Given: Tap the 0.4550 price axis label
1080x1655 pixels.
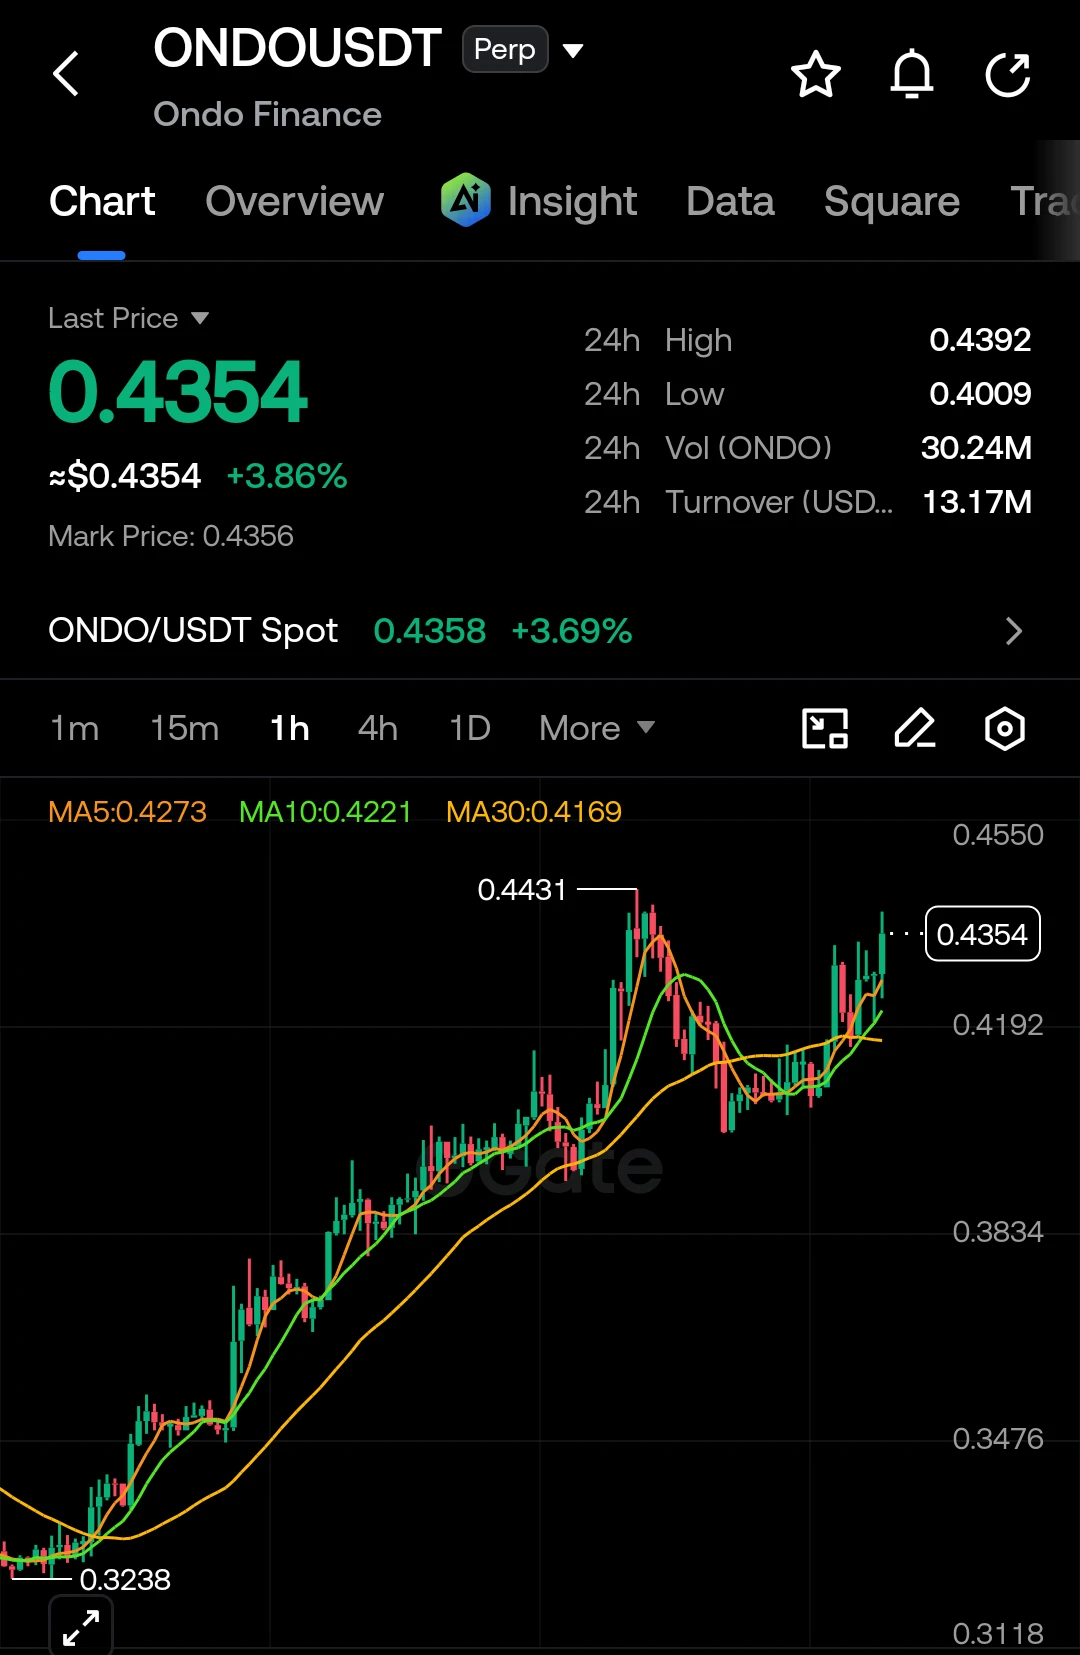Looking at the screenshot, I should (998, 835).
